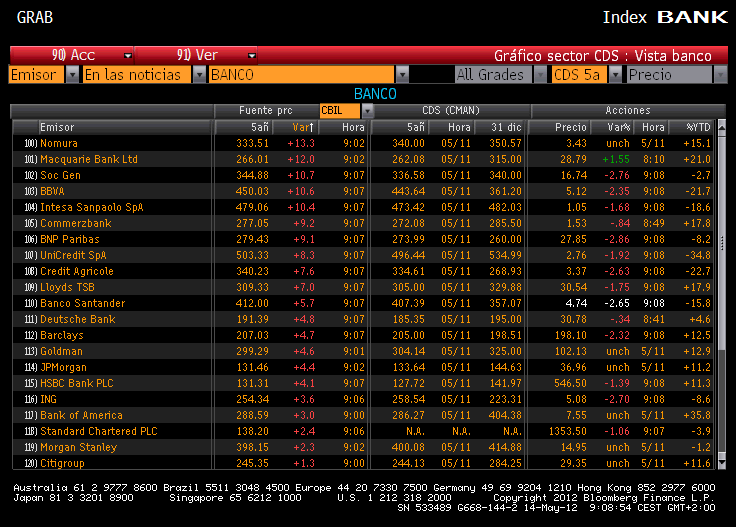736x527 pixels.
Task: Open issuer Lloyds TSB
Action: pyautogui.click(x=67, y=287)
